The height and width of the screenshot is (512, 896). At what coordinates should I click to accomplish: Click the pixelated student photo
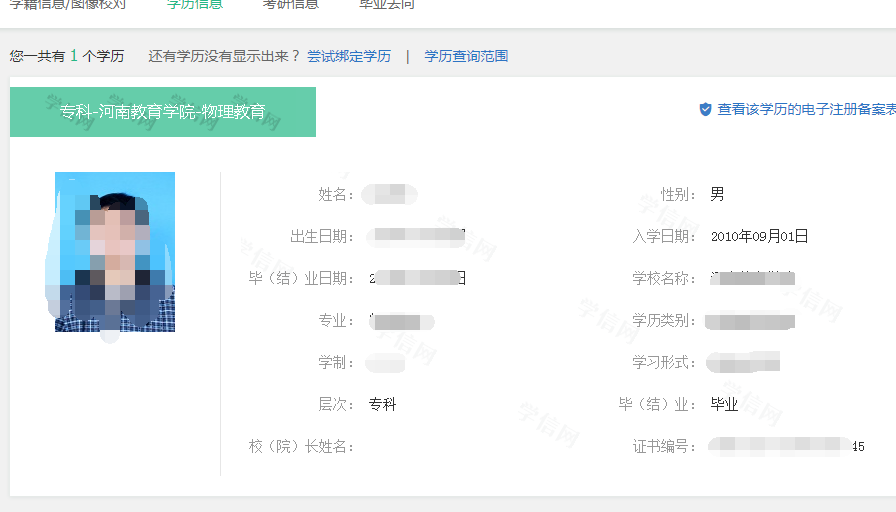click(x=115, y=252)
